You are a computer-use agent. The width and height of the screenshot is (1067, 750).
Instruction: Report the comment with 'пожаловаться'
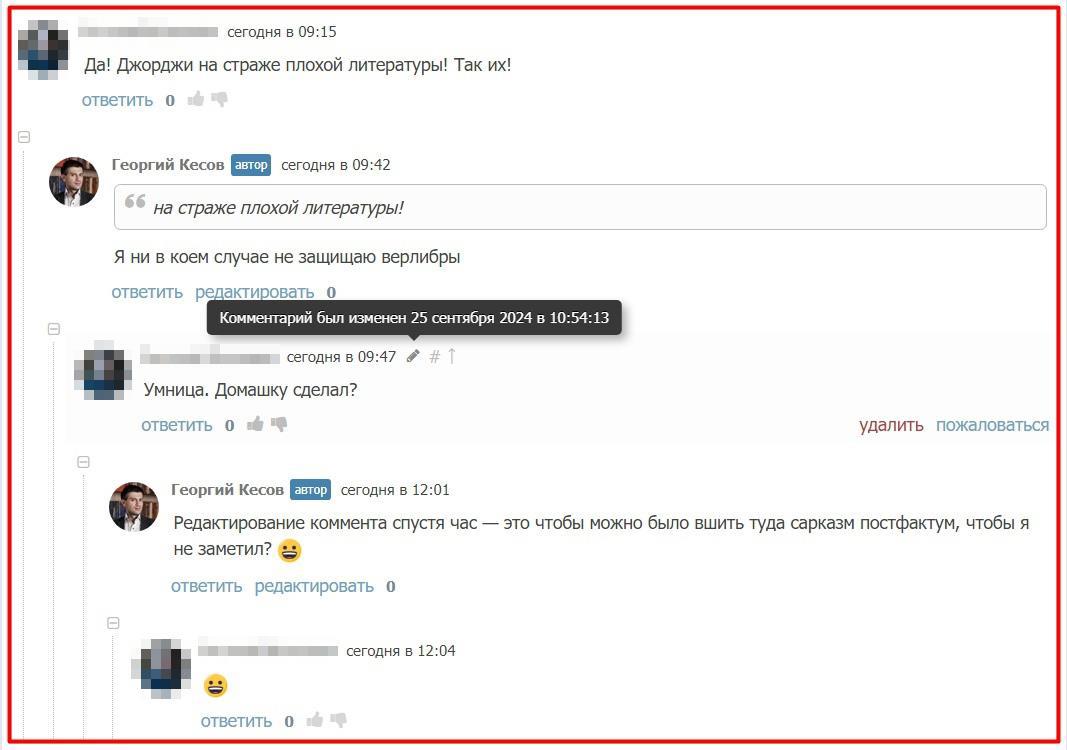[992, 425]
